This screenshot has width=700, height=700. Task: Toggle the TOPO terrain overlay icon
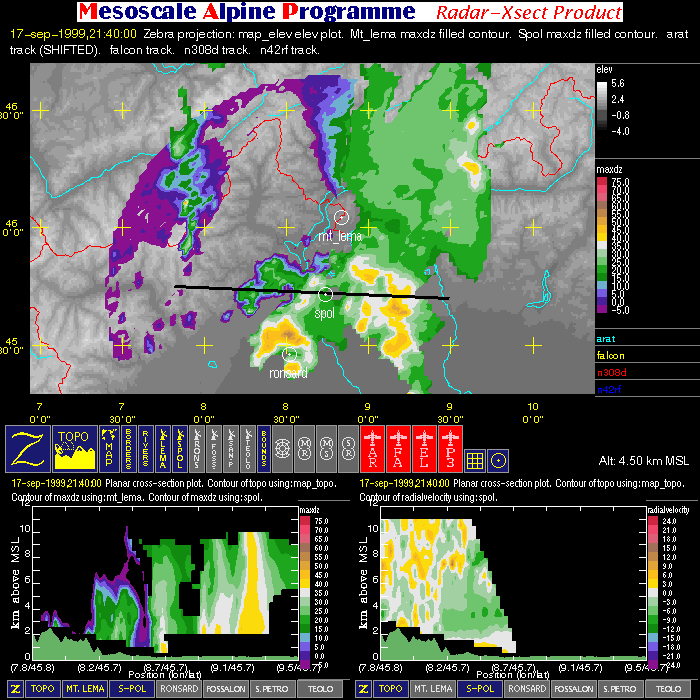(x=75, y=449)
